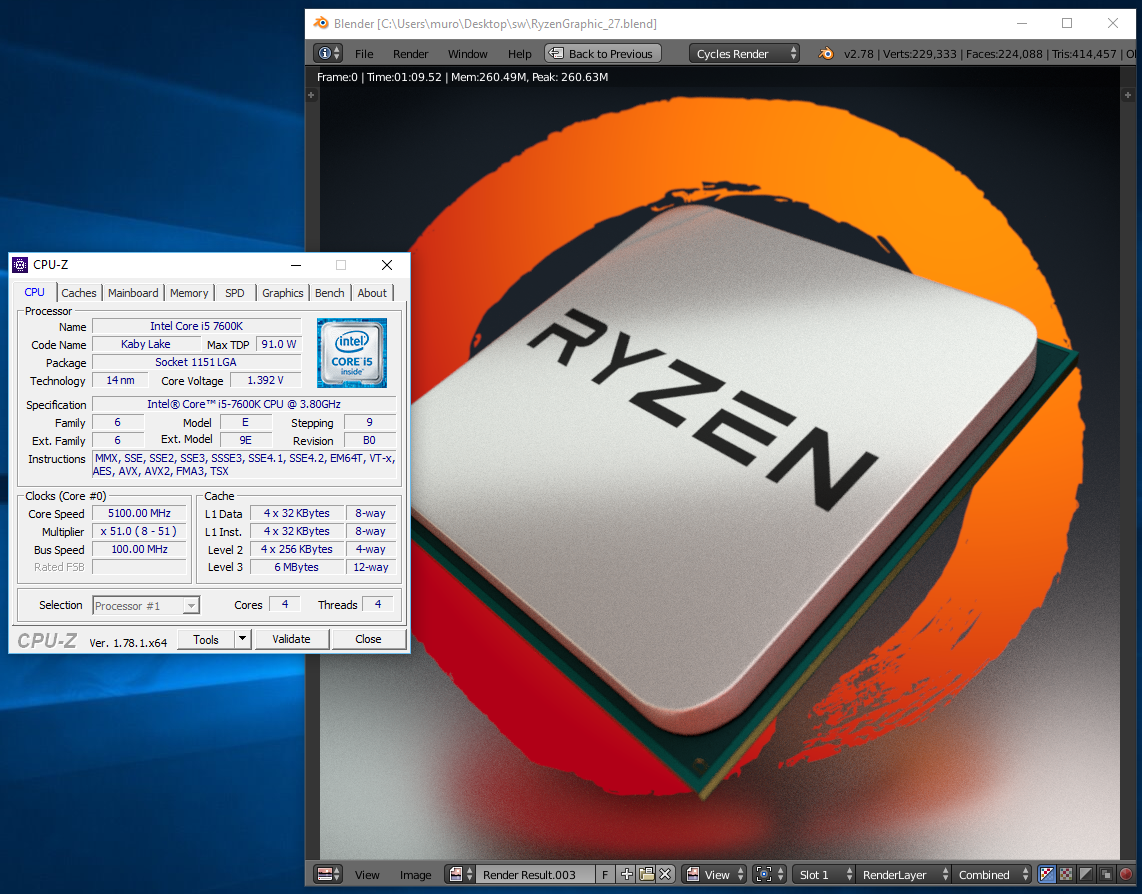Image resolution: width=1142 pixels, height=894 pixels.
Task: Open Blender Info editor type selector
Action: point(327,53)
